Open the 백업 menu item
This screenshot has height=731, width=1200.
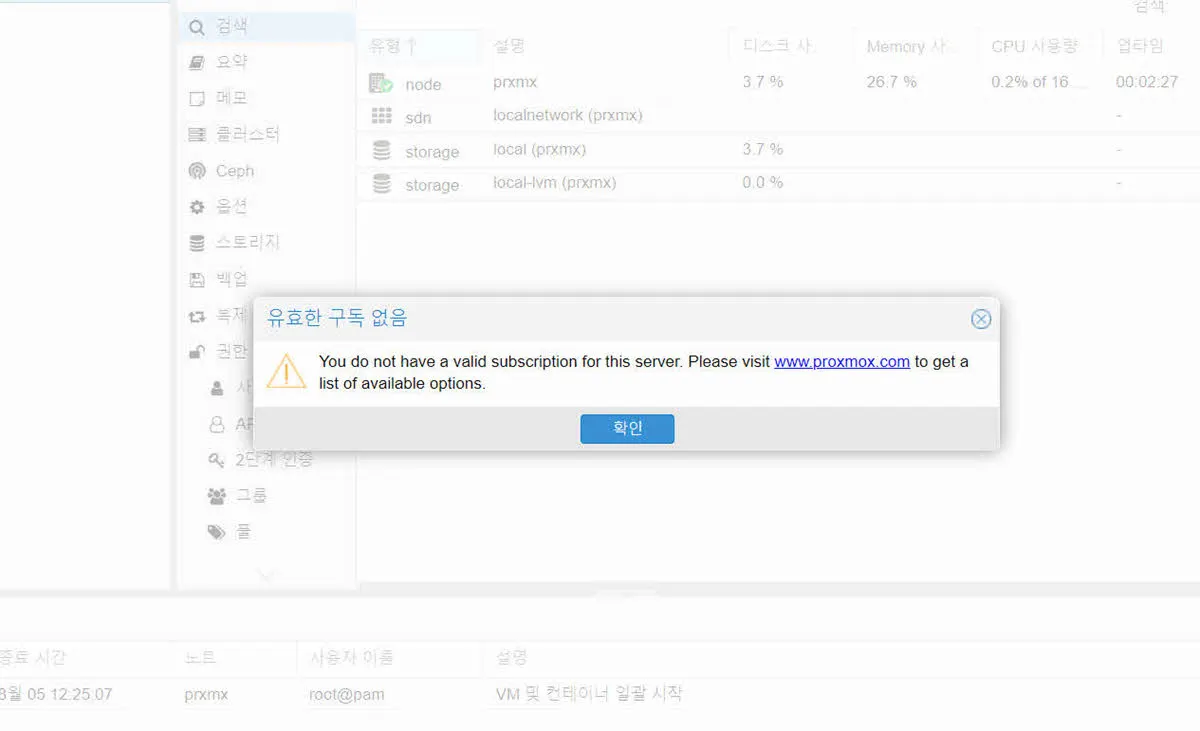266,279
